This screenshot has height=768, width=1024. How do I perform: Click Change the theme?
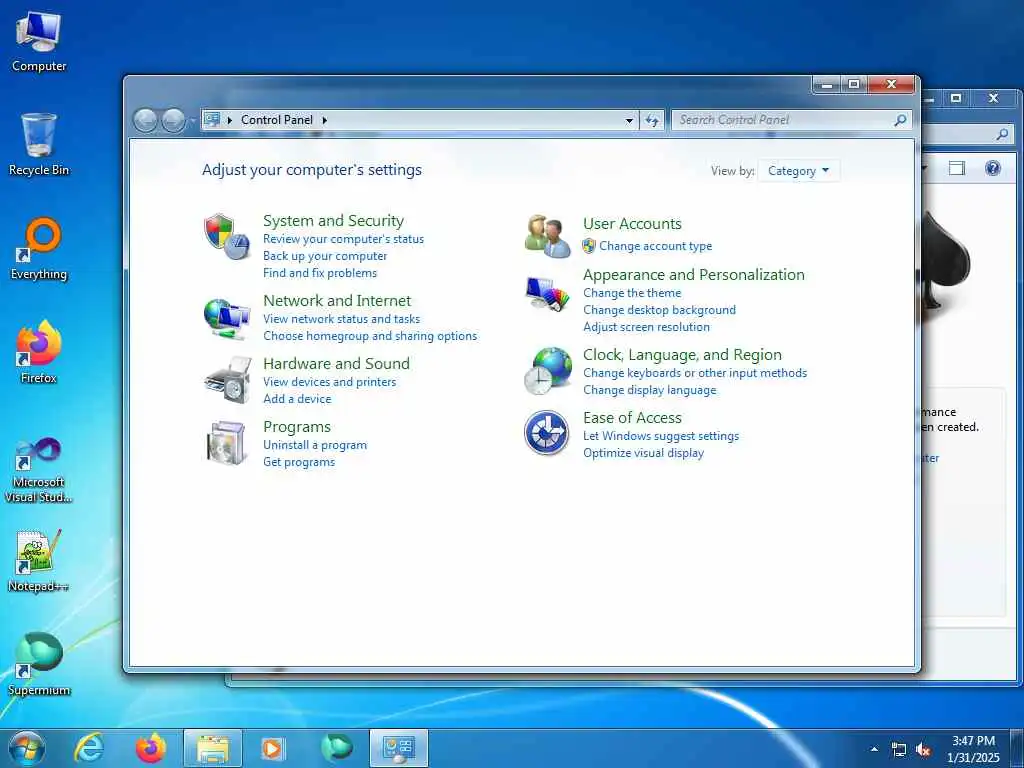point(632,293)
